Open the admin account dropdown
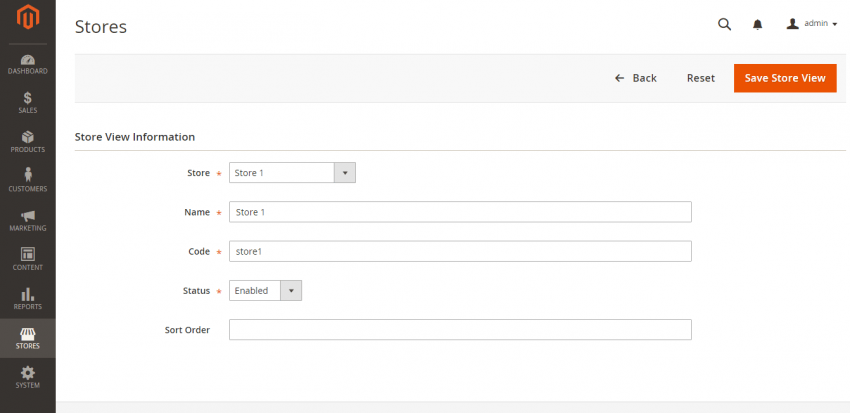 [812, 24]
